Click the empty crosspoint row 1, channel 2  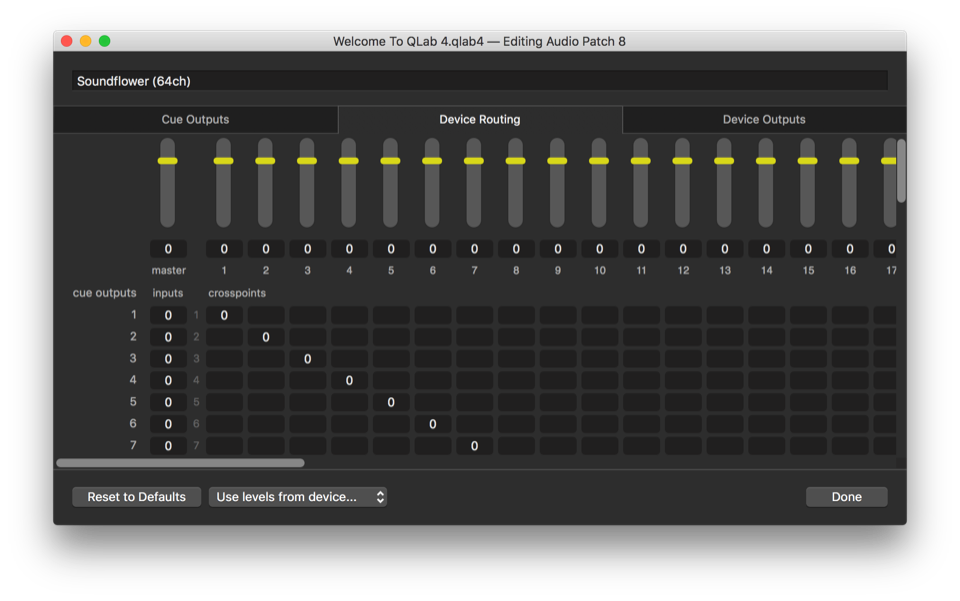266,316
